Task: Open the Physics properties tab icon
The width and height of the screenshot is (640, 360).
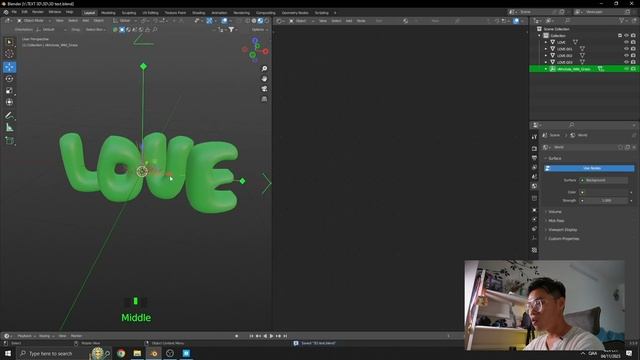Action: 534,220
